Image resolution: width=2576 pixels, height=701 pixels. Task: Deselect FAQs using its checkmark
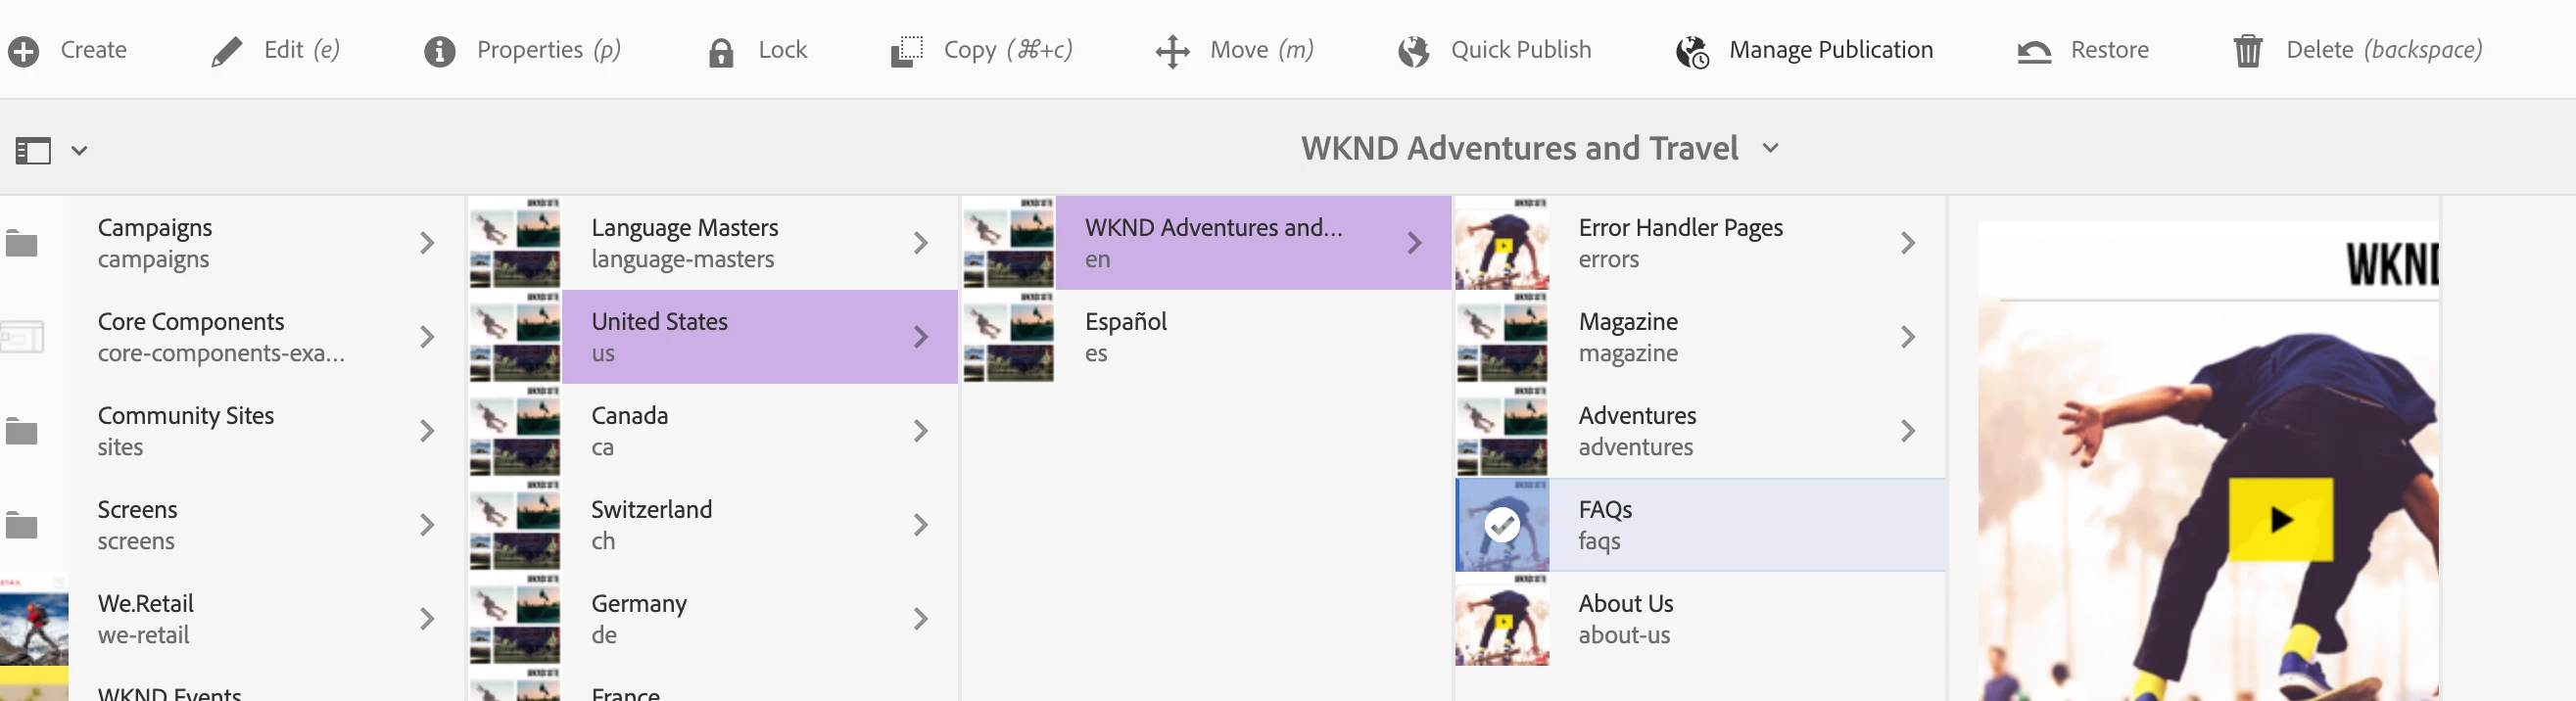(x=1502, y=525)
